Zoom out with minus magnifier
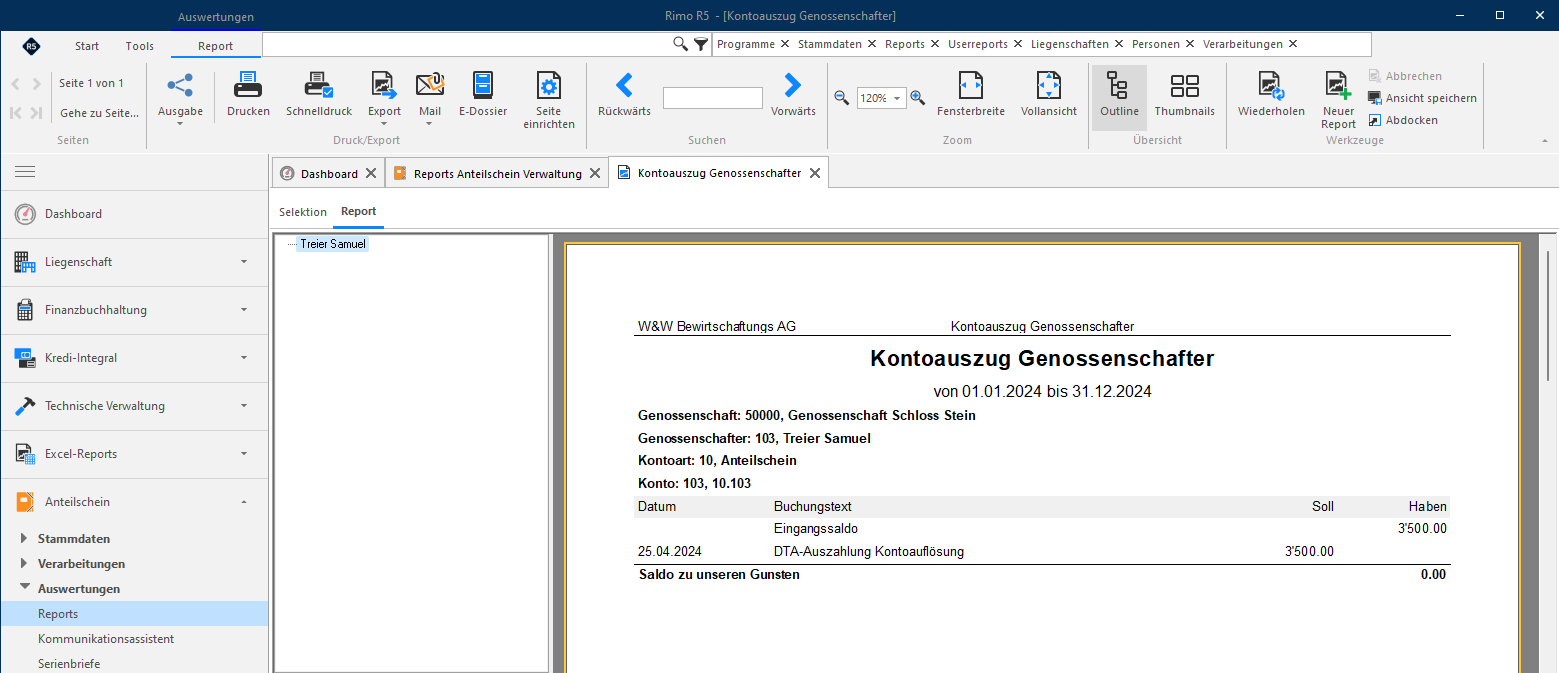1559x673 pixels. pos(842,98)
